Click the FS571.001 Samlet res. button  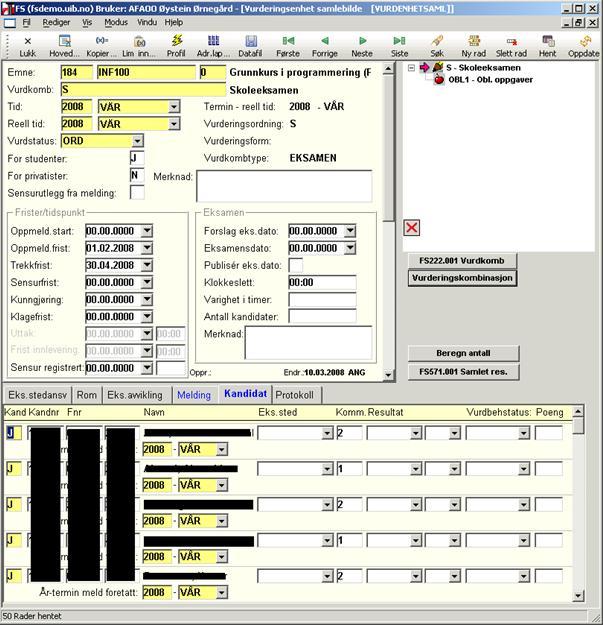463,372
